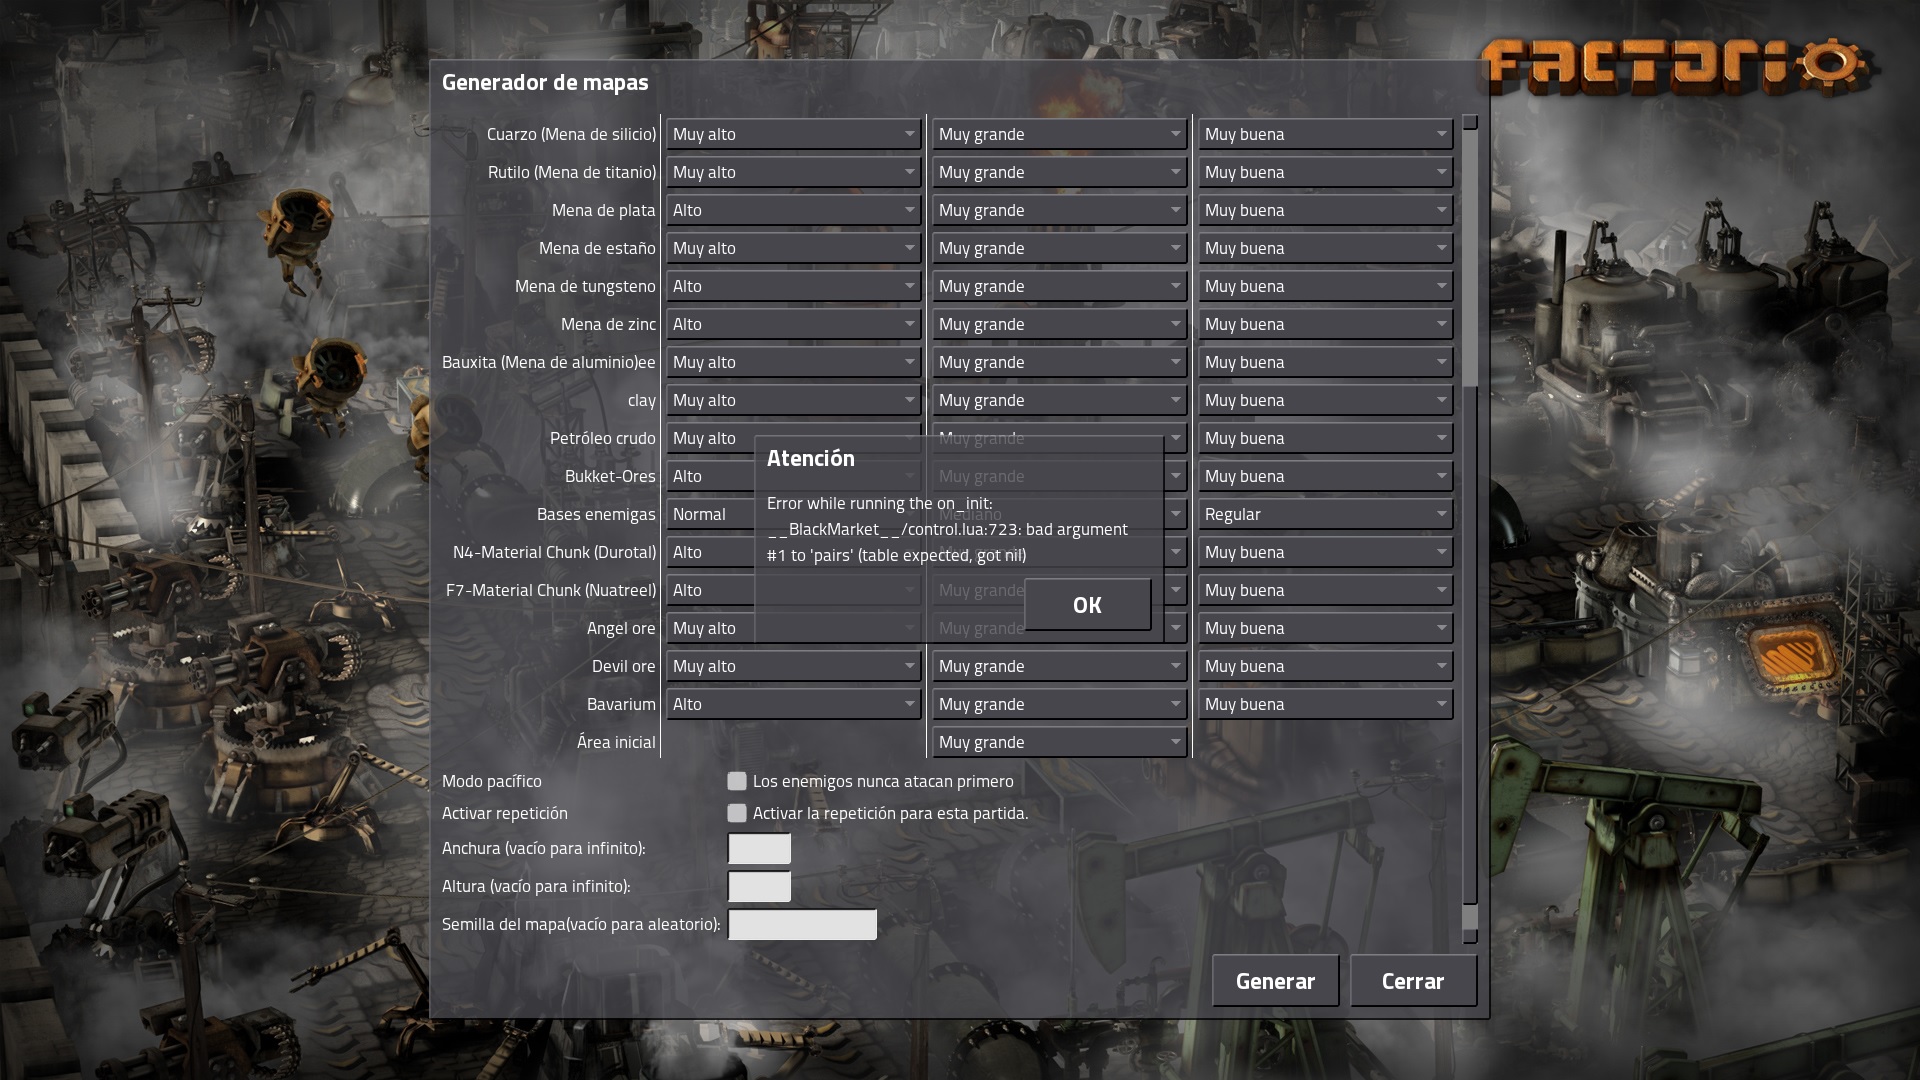Expand the Rutilo size dropdown
The height and width of the screenshot is (1080, 1920).
pos(1060,172)
